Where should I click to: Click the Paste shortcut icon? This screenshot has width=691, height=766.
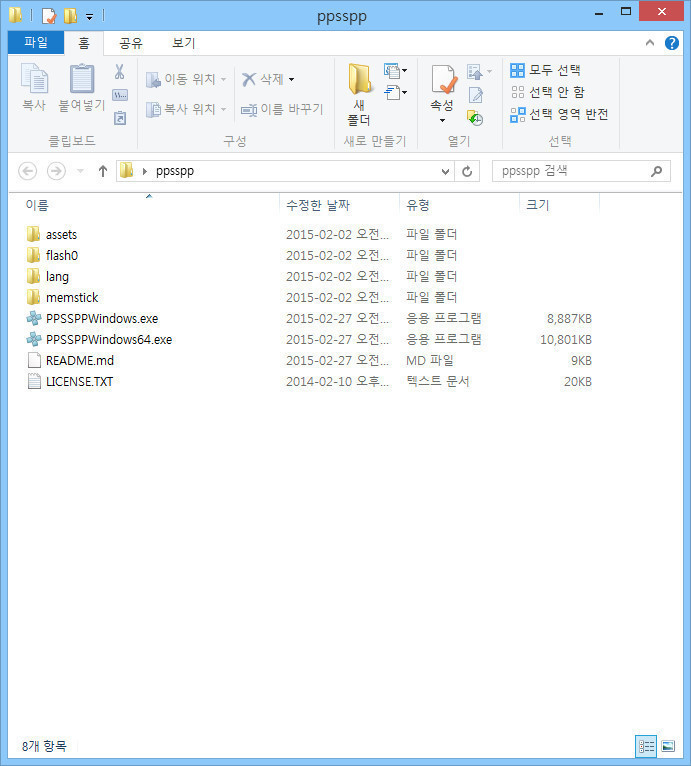[x=120, y=118]
